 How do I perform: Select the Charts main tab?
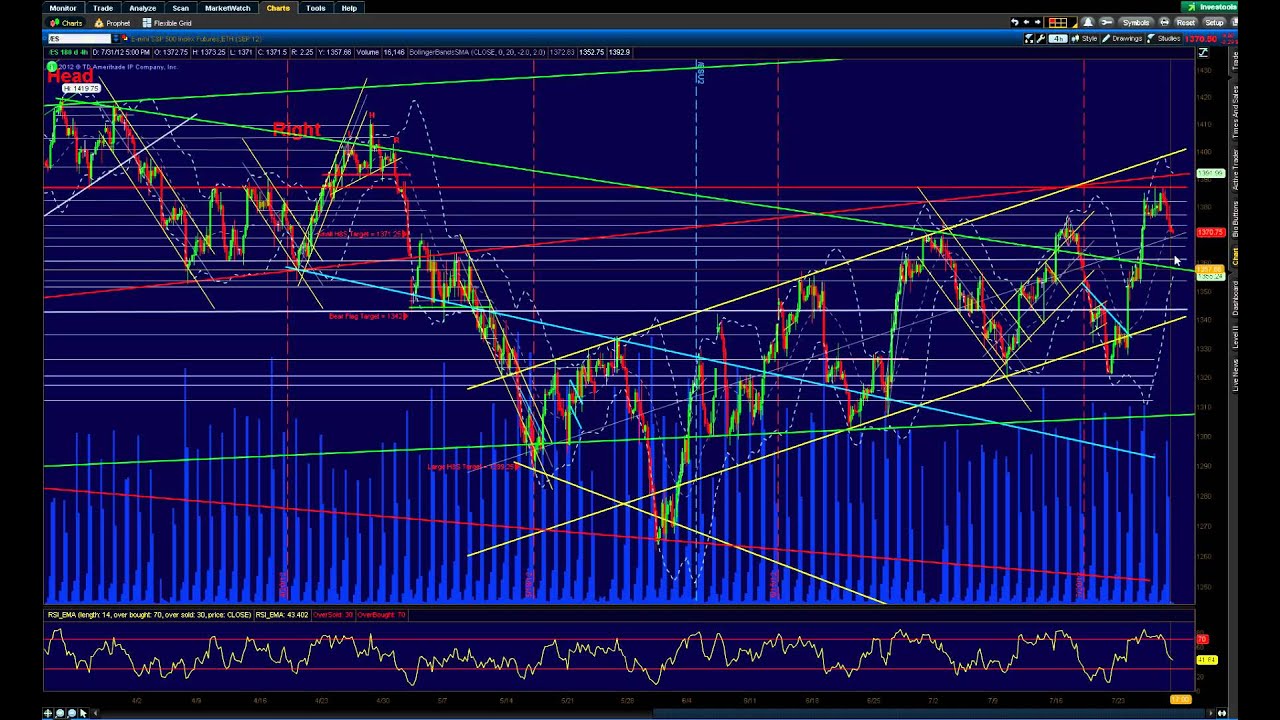pos(278,8)
